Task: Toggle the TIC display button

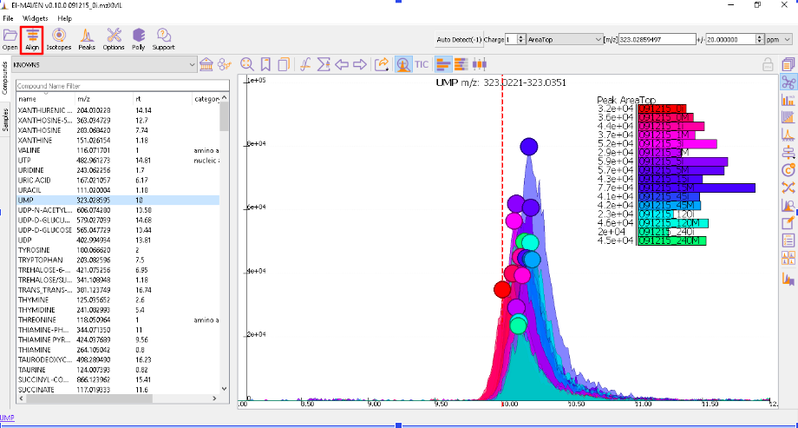Action: point(421,65)
